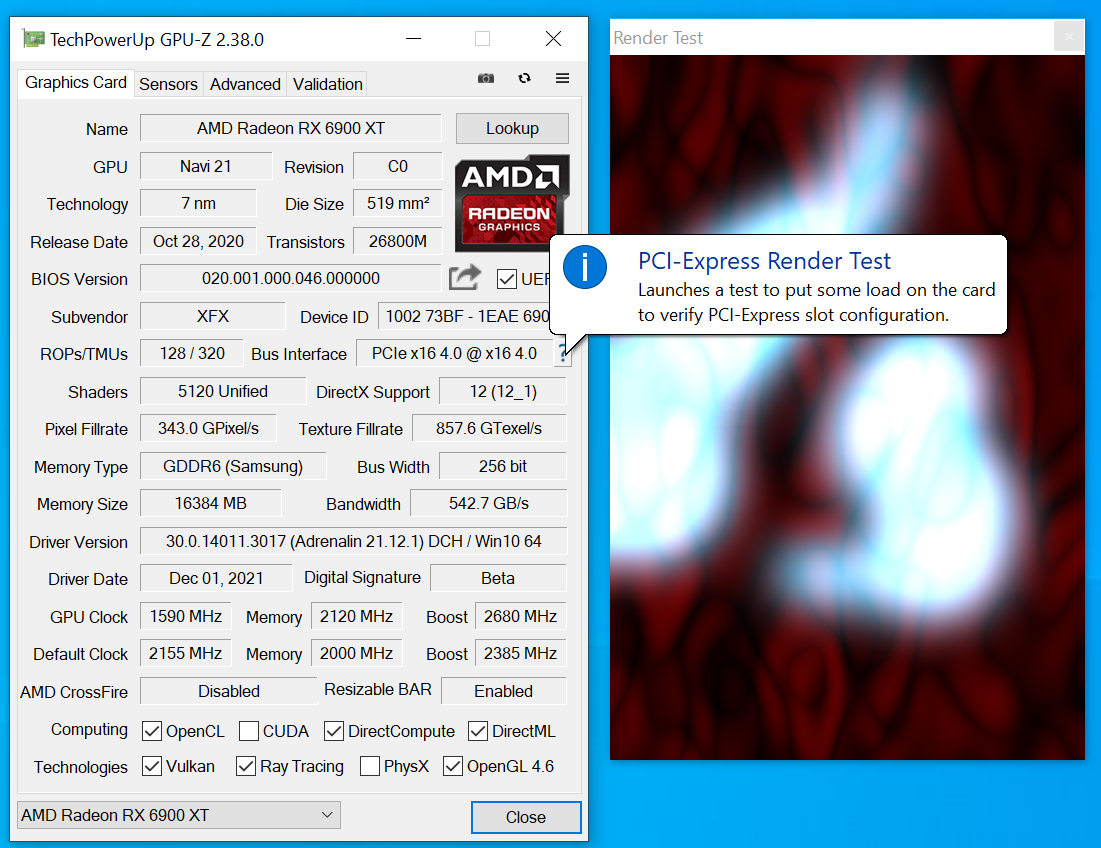Click the AMD Radeon Graphics logo

coord(512,203)
